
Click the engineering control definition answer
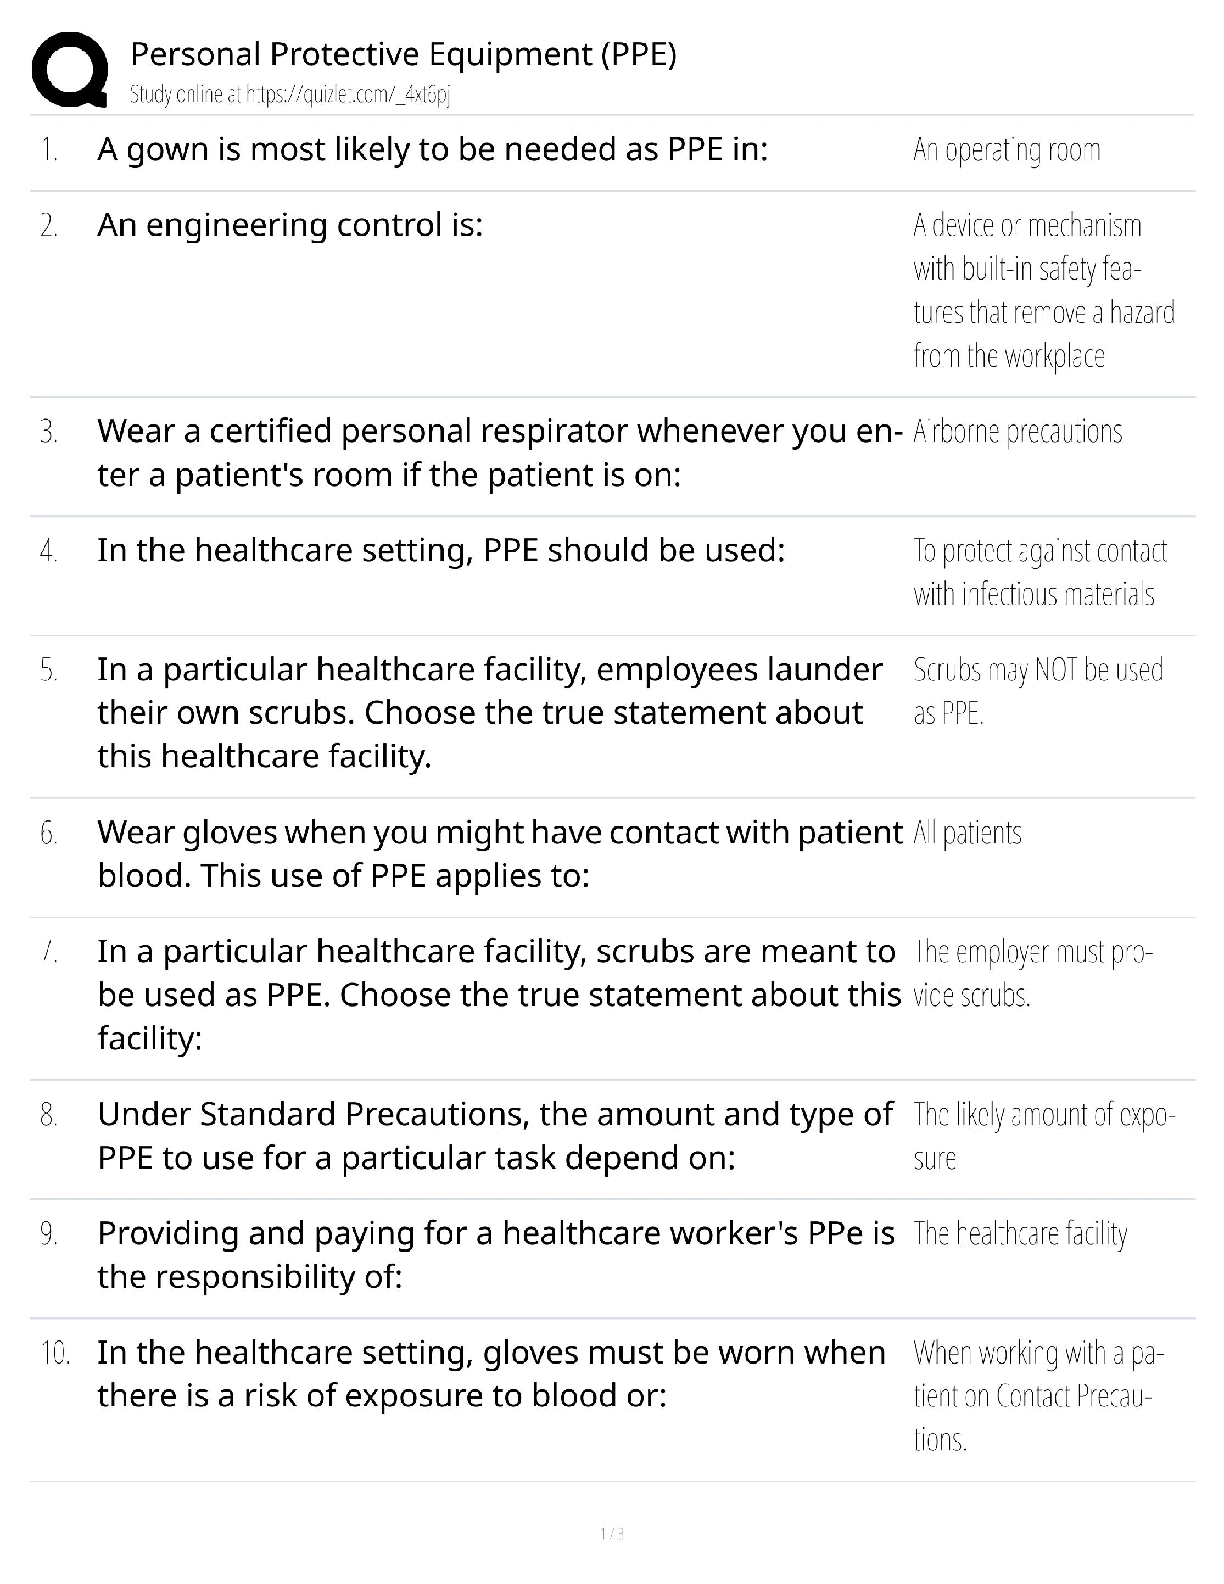[x=1043, y=291]
